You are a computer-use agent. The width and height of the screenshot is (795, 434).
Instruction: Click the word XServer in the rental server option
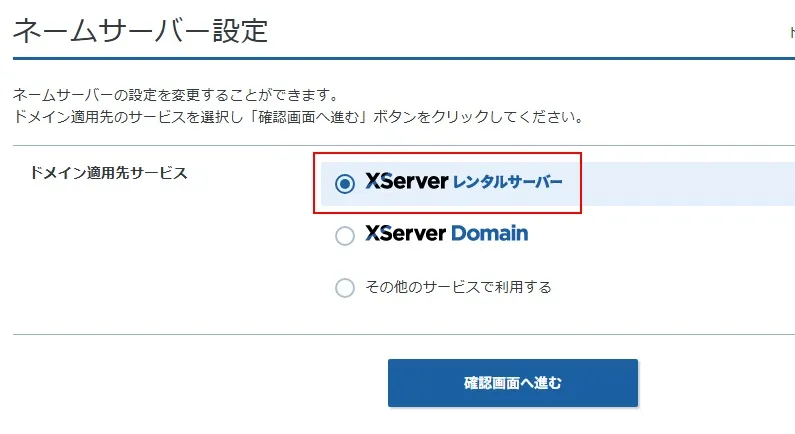click(406, 183)
